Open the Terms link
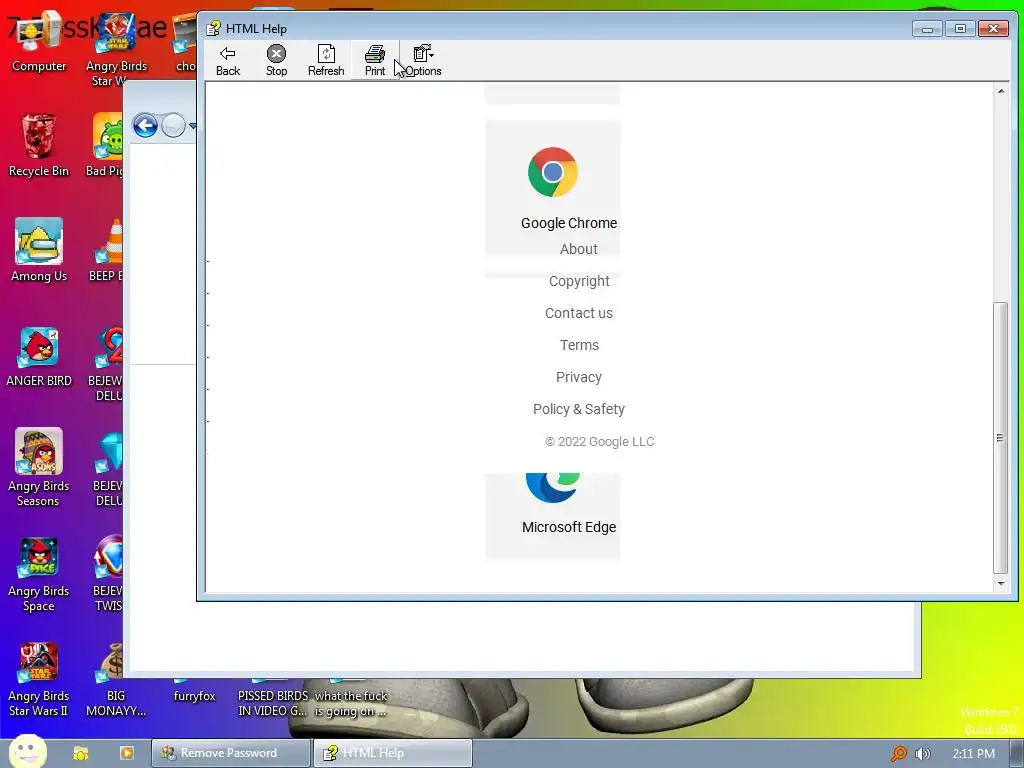 click(x=579, y=345)
